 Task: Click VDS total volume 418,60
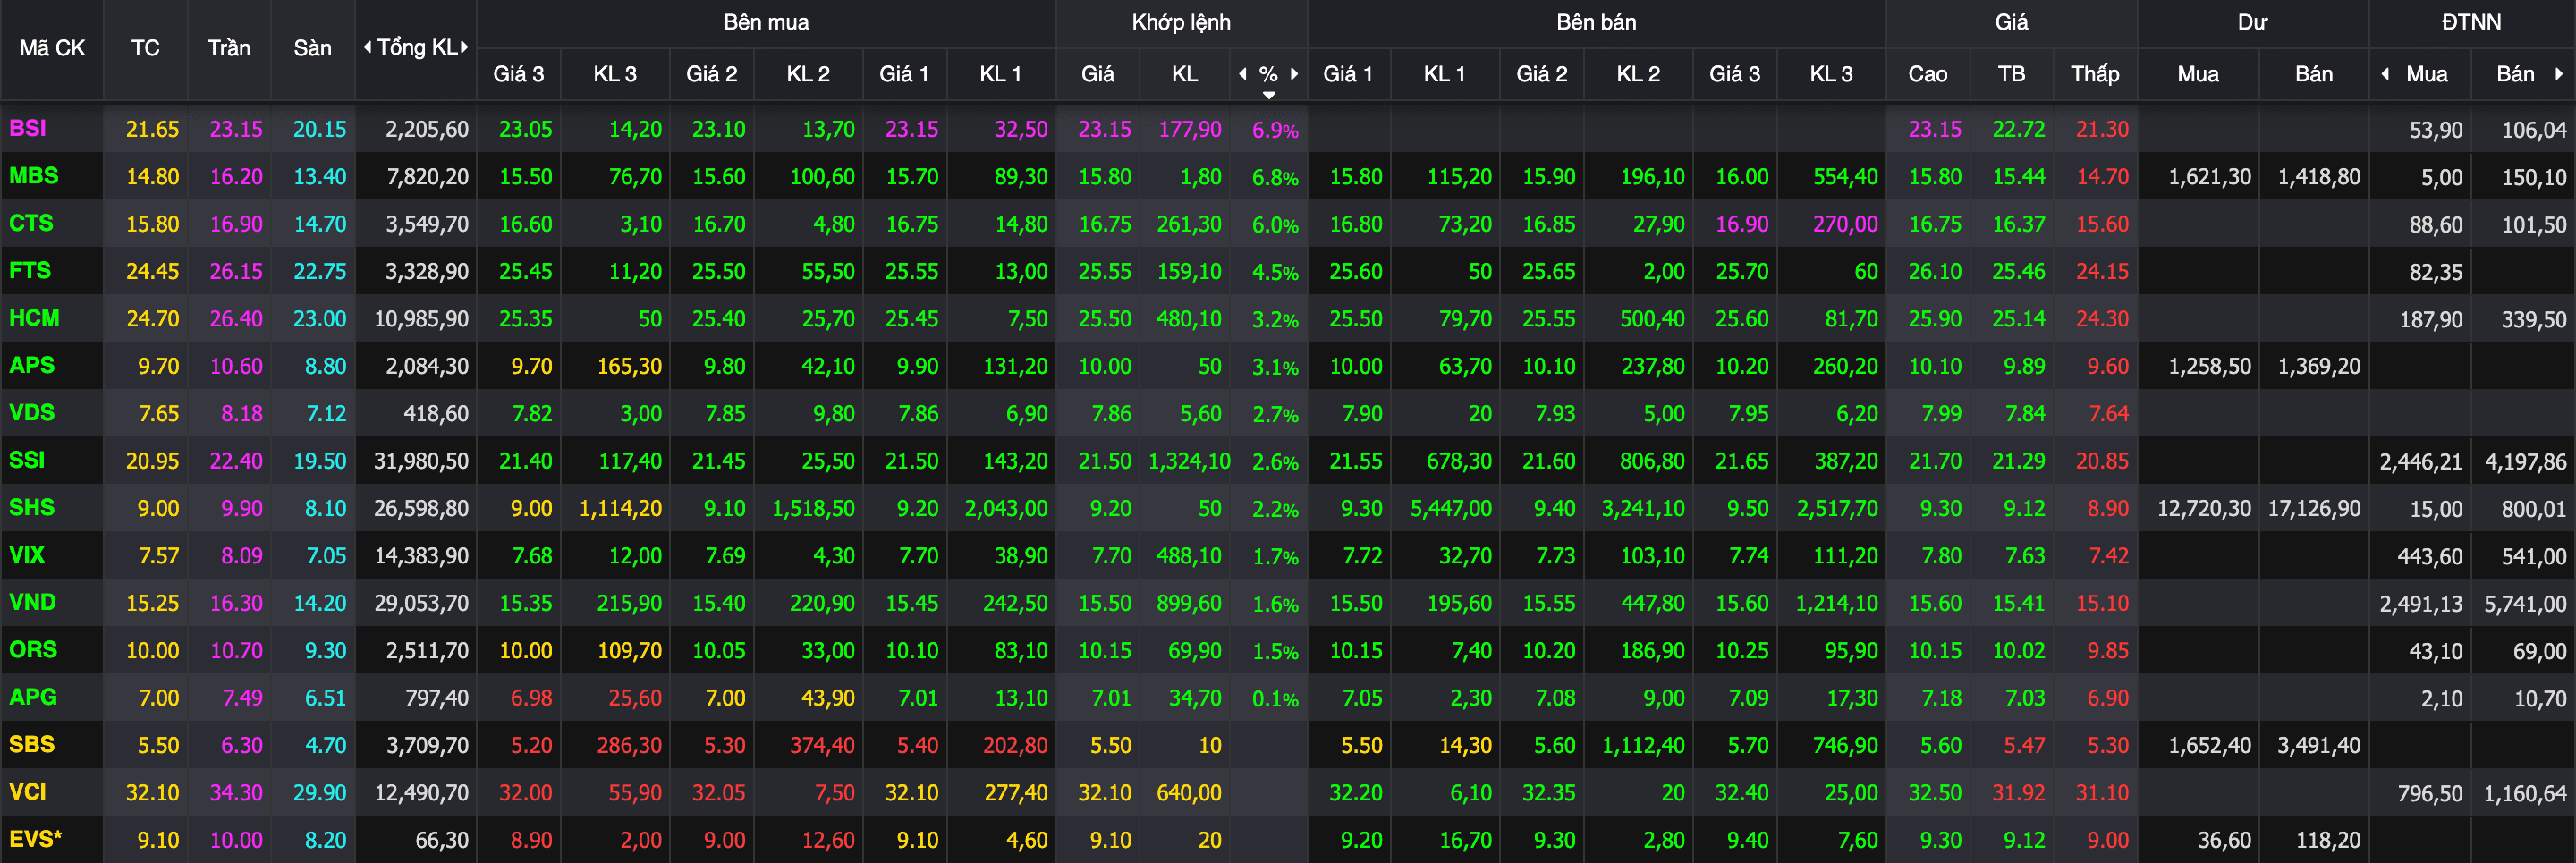tap(436, 414)
